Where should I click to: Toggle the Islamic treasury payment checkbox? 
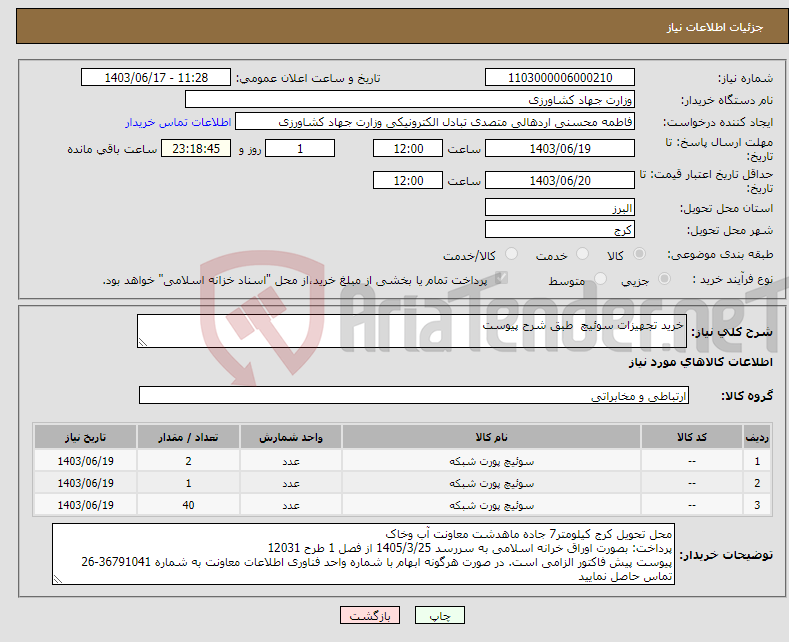pyautogui.click(x=501, y=278)
